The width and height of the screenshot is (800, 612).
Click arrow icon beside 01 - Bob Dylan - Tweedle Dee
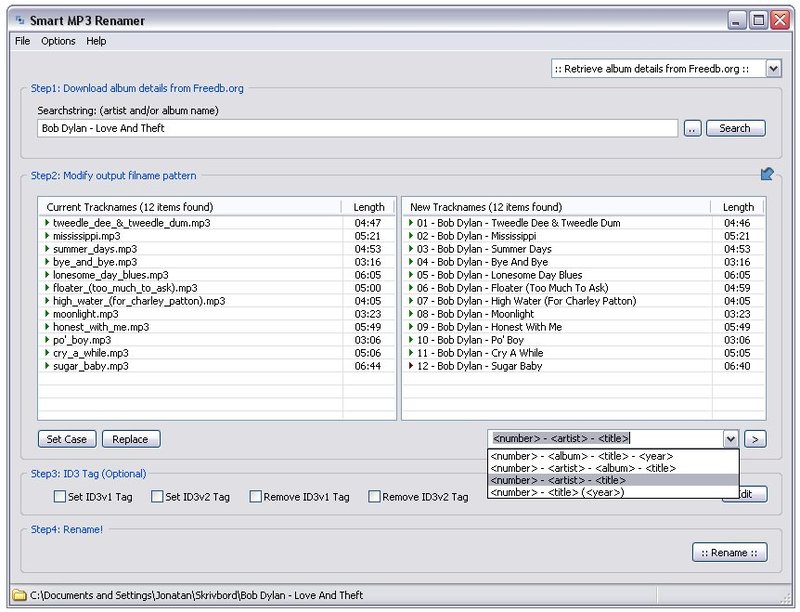(411, 222)
